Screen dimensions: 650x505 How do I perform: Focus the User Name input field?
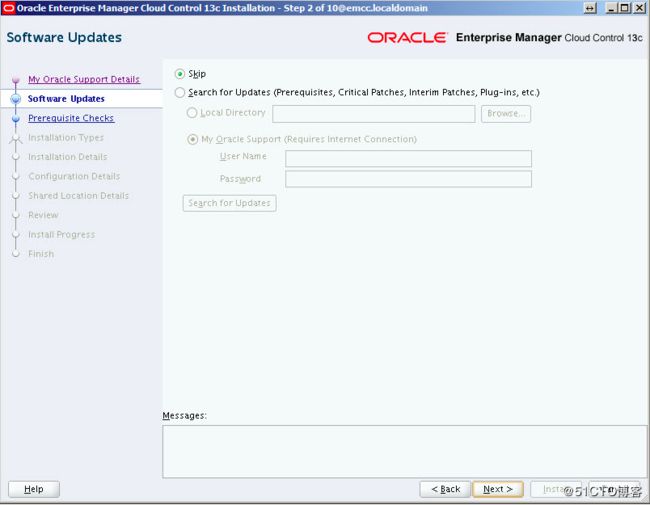(408, 158)
